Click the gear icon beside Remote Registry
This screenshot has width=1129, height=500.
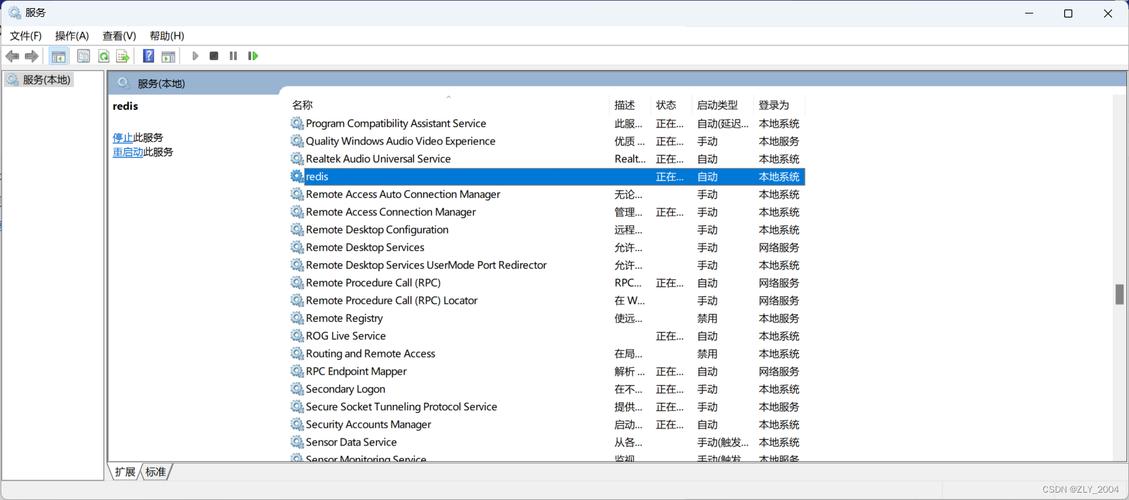(x=297, y=318)
